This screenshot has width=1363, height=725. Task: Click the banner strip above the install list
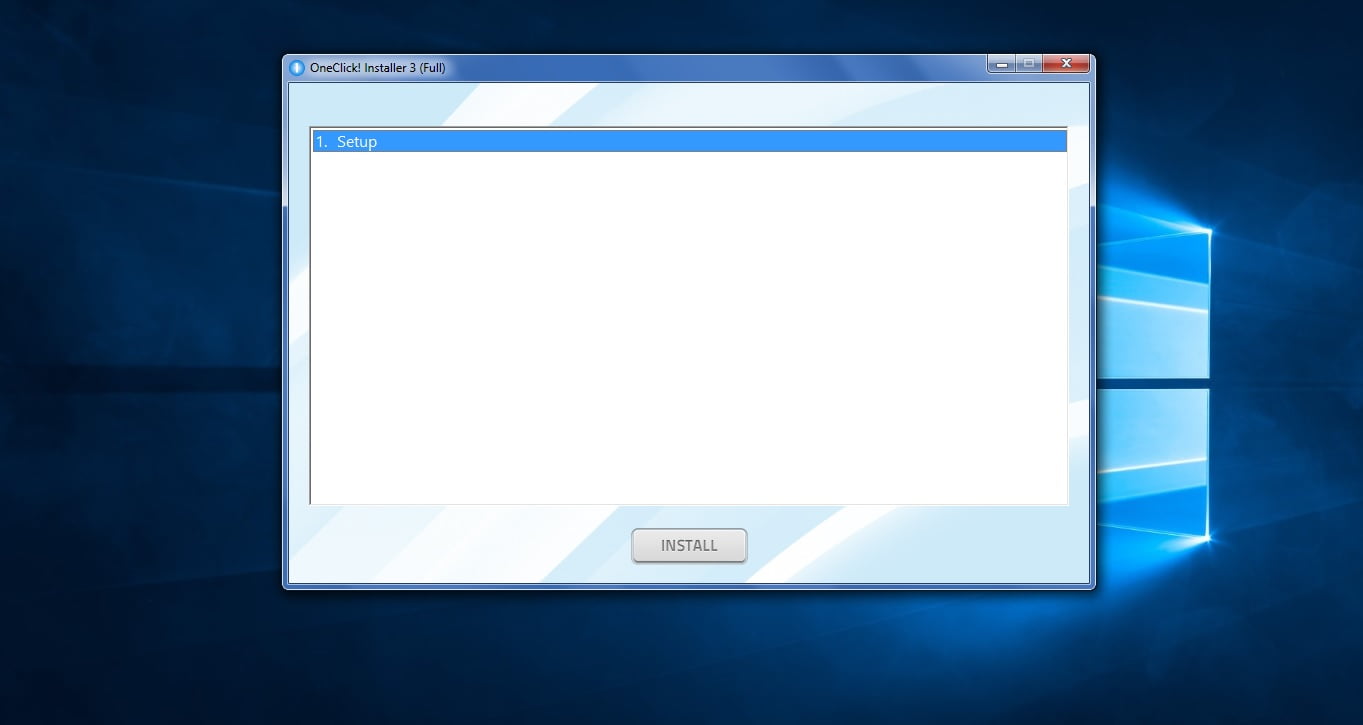pos(688,104)
